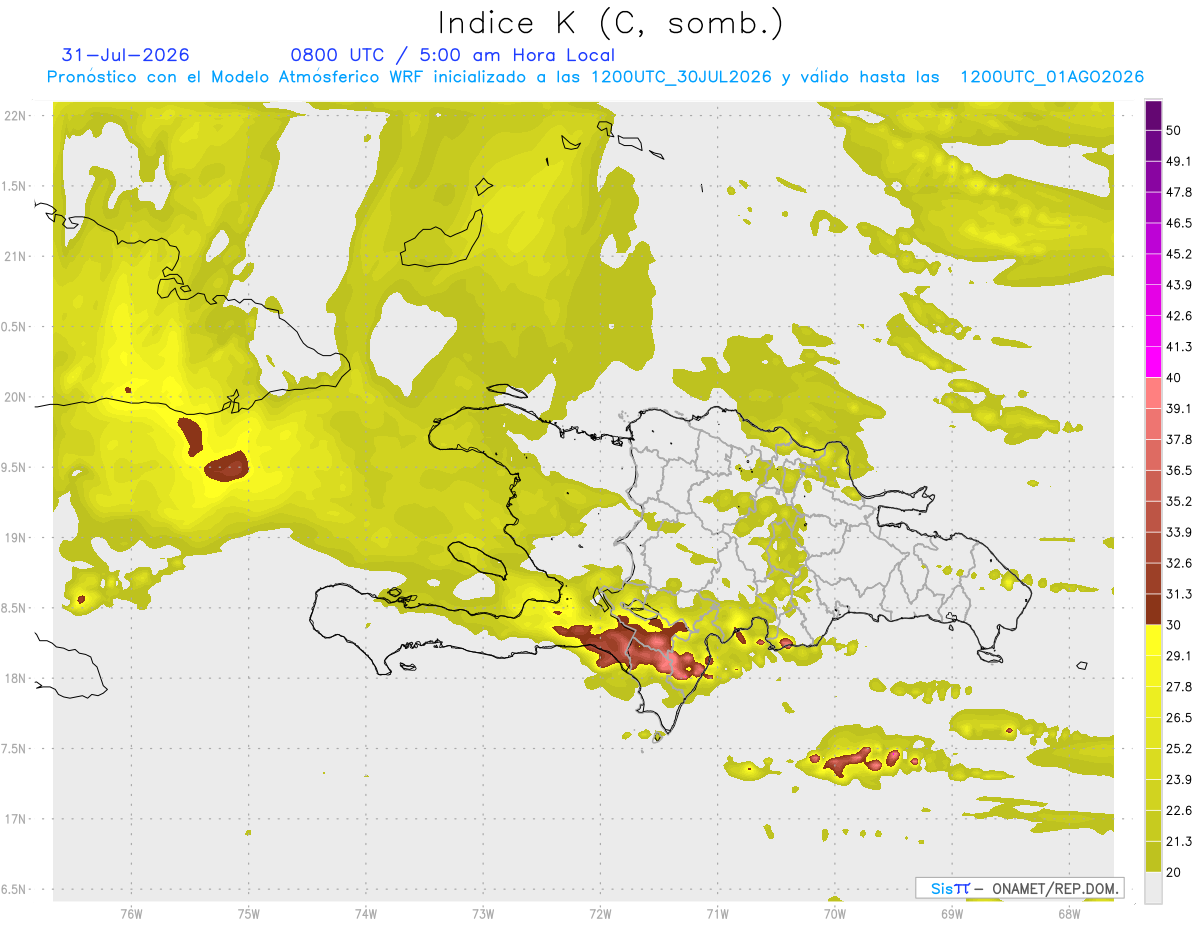Click the color bar value '40'
The height and width of the screenshot is (927, 1200).
coord(1175,378)
